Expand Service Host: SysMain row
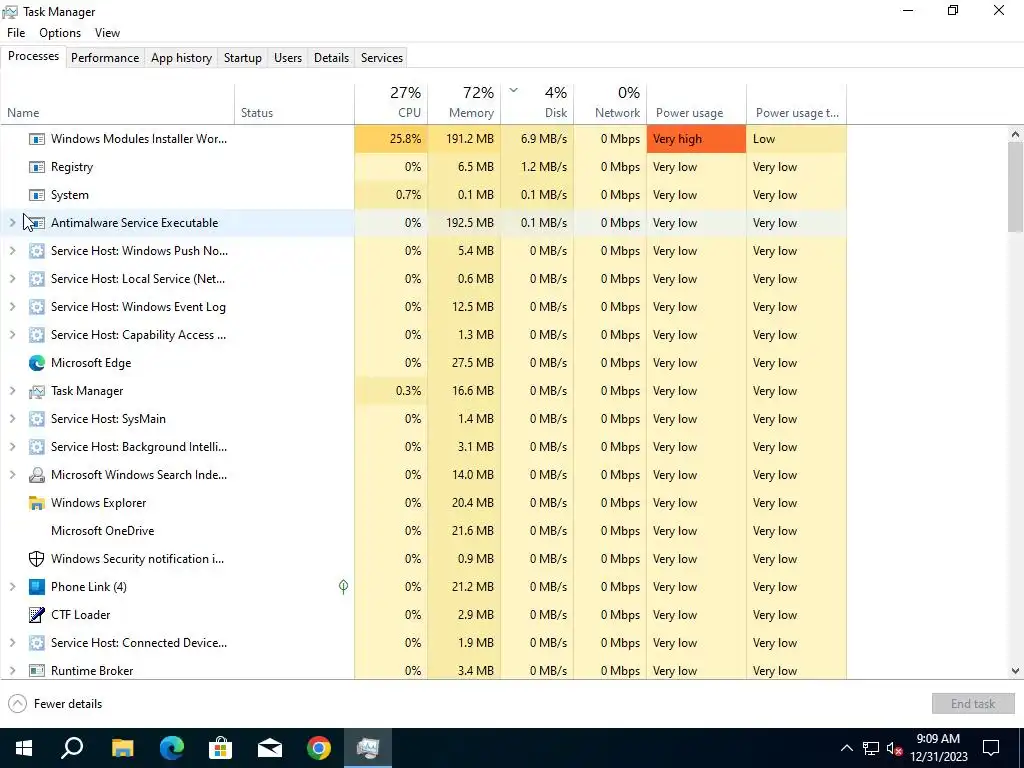 point(12,419)
